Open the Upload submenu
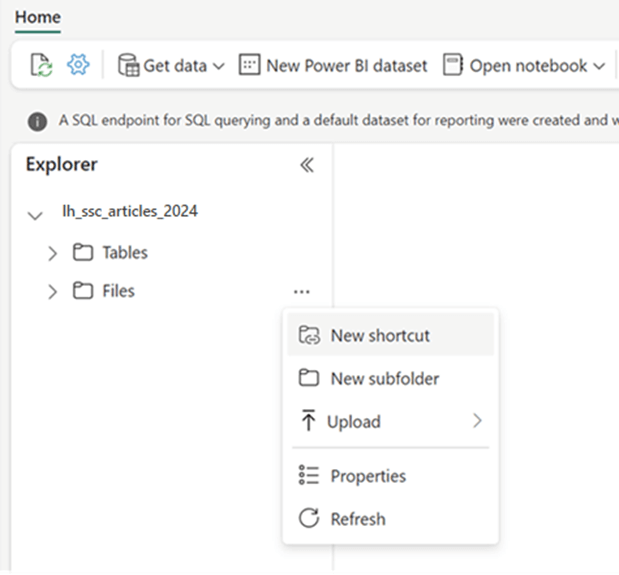This screenshot has width=619, height=575. coord(390,422)
